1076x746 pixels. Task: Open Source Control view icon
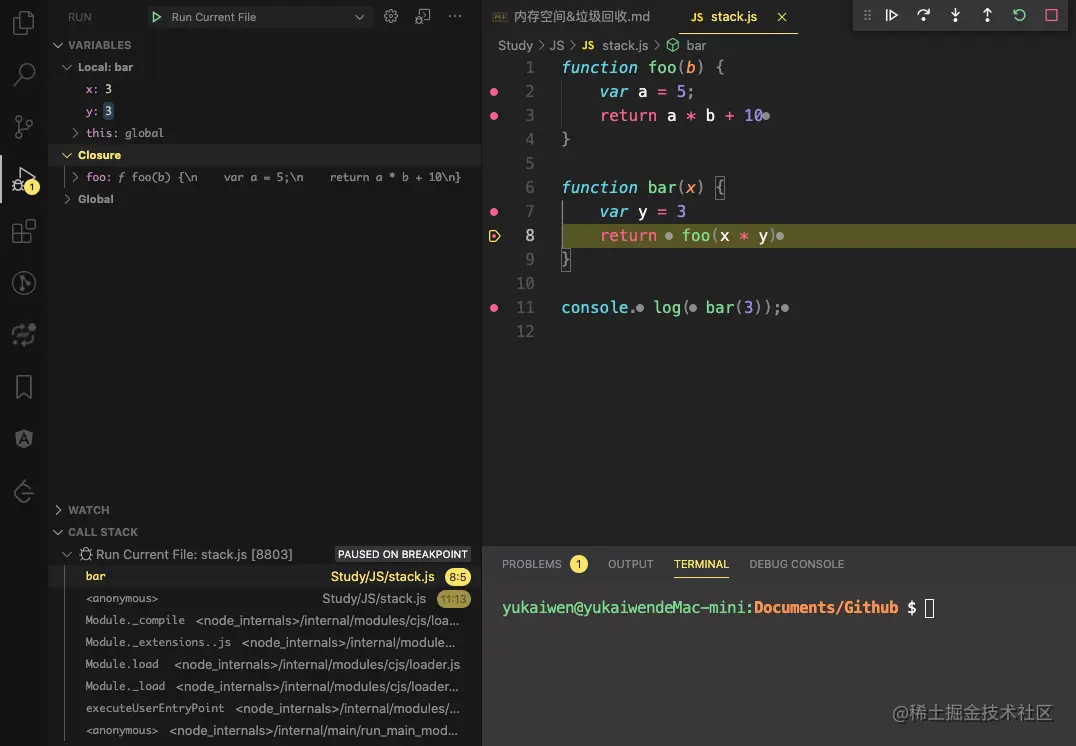[23, 126]
